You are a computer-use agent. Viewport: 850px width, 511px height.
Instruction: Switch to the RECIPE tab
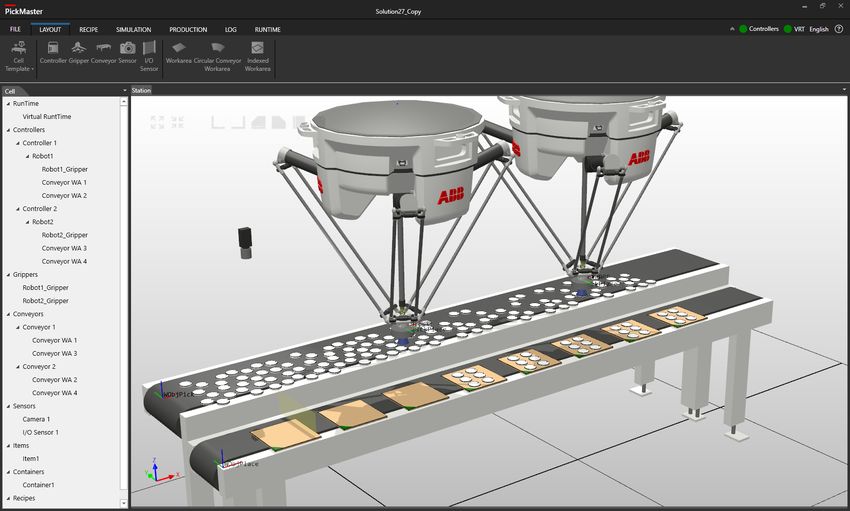88,29
